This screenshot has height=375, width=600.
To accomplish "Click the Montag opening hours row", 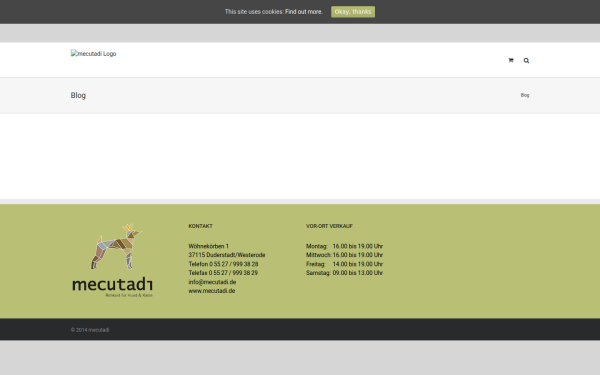I will tap(344, 246).
